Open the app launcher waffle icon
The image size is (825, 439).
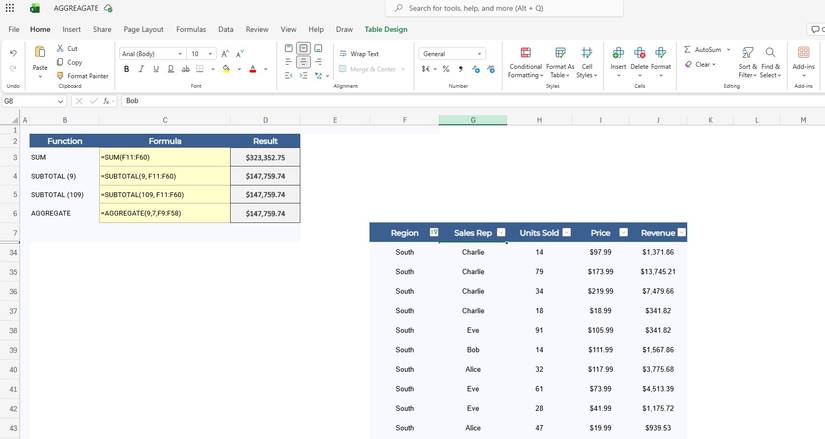click(9, 8)
